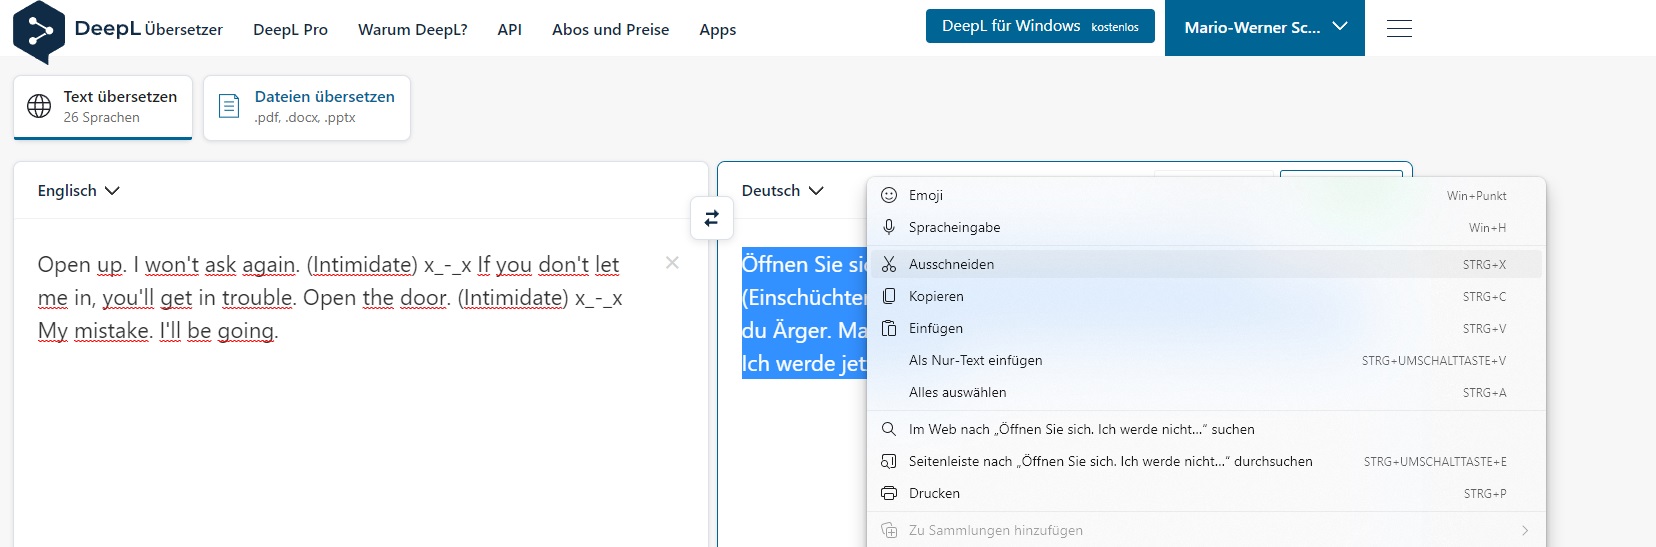Click DeepL für Windows button
The image size is (1656, 547).
pos(1039,26)
